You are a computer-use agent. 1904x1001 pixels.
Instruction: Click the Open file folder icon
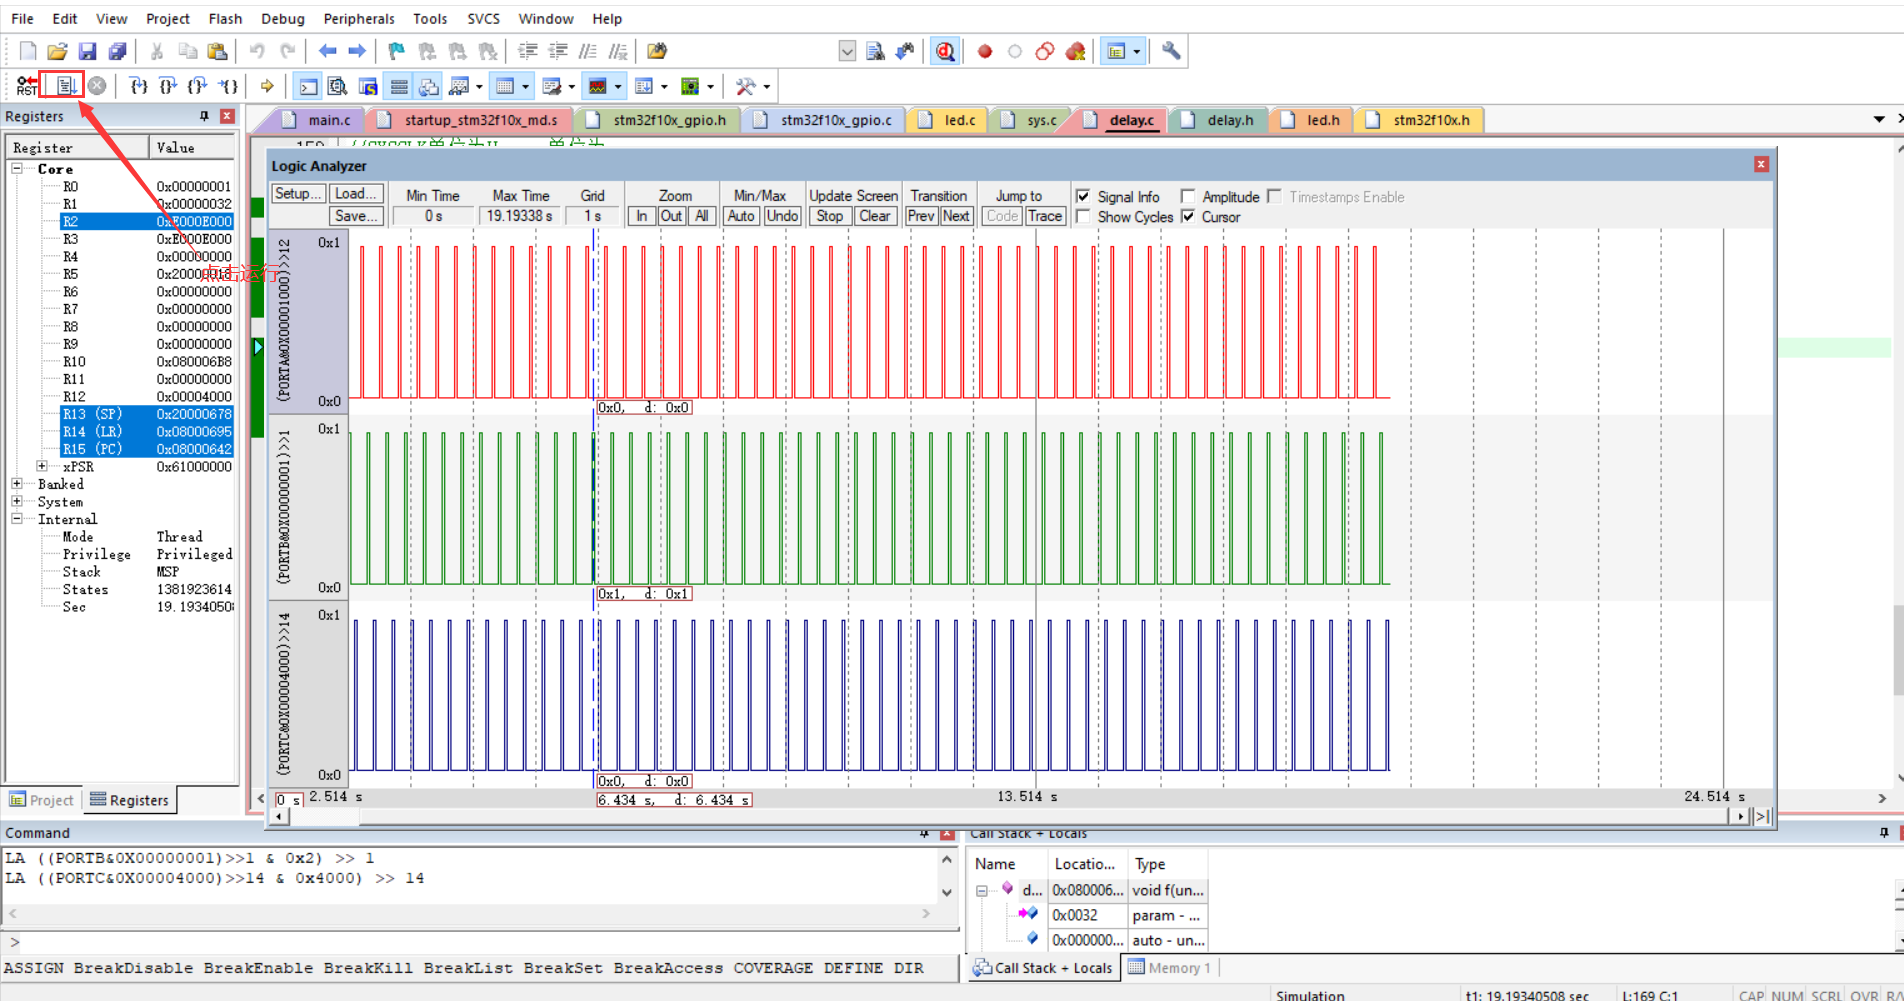tap(57, 51)
